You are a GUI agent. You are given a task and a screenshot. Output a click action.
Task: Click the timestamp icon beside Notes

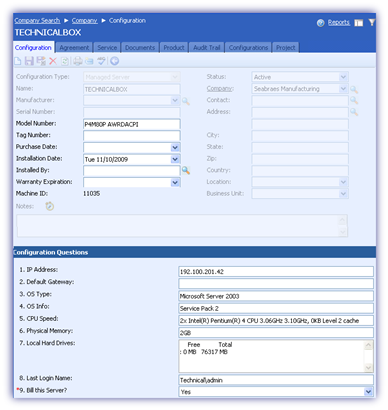pyautogui.click(x=49, y=206)
